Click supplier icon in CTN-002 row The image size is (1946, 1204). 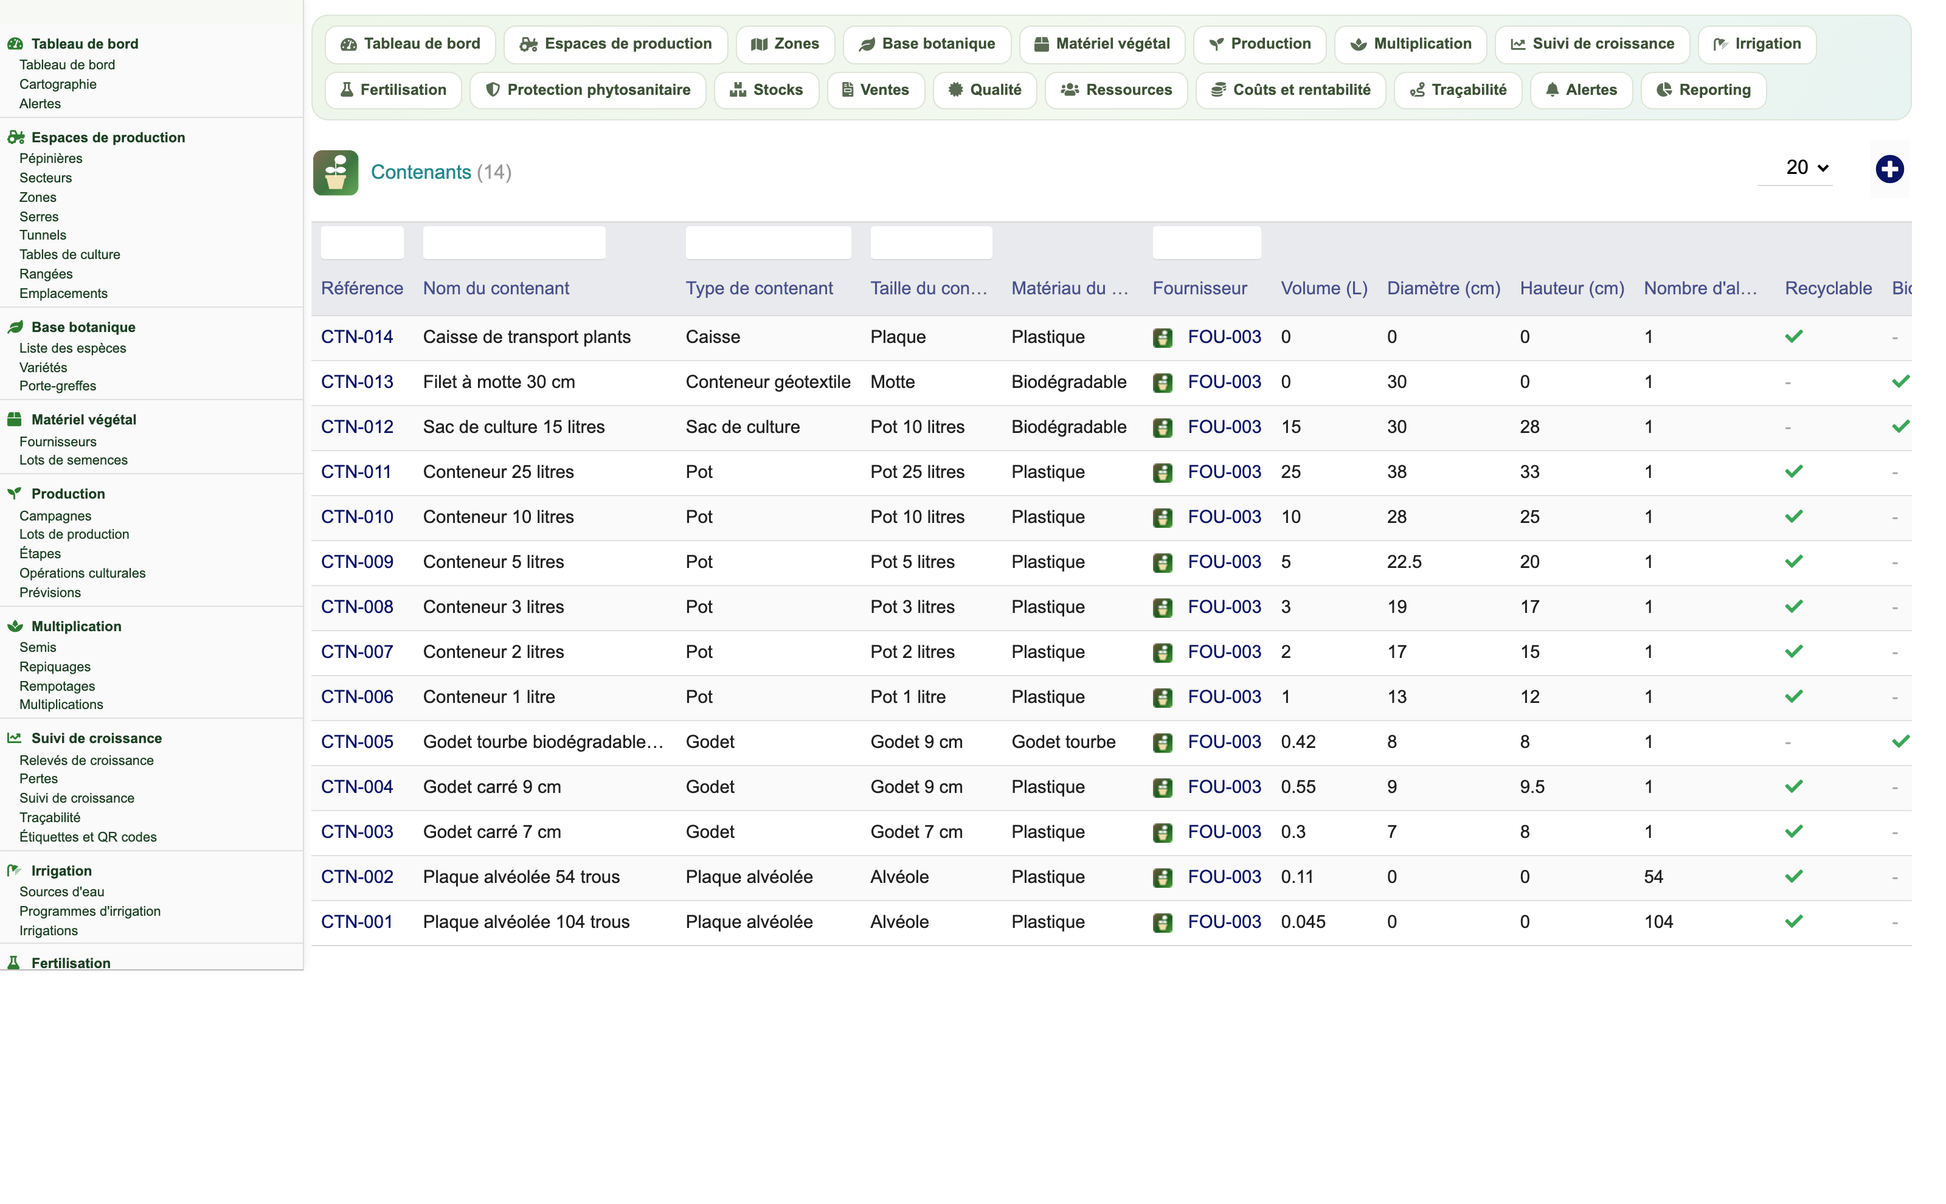1162,878
